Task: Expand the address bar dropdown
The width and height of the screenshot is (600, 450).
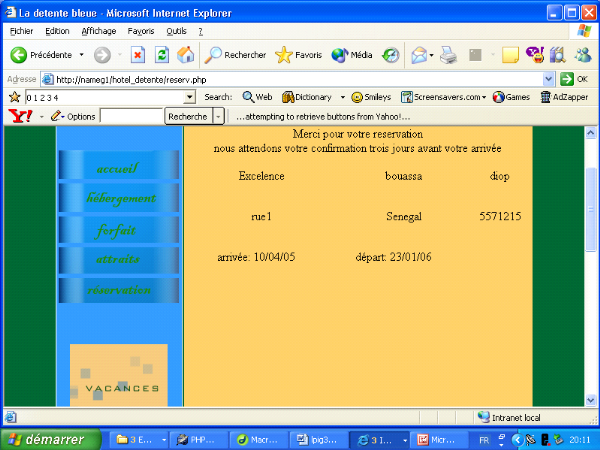Action: coord(548,79)
